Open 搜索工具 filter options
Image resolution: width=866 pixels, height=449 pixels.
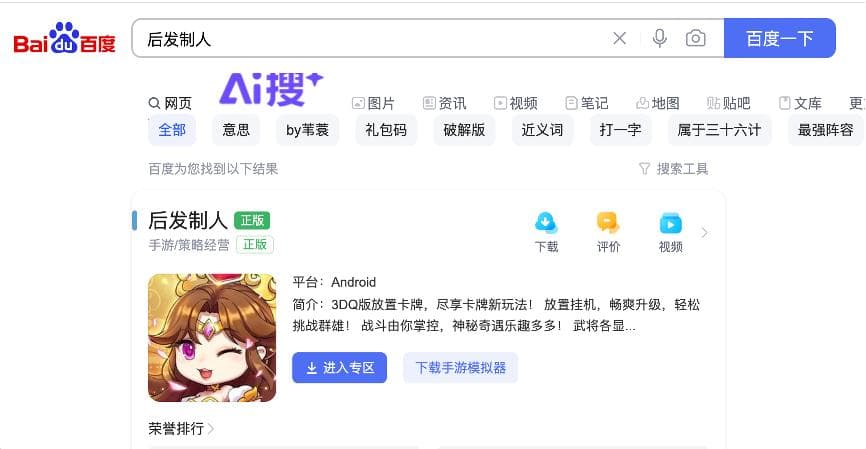pos(673,169)
